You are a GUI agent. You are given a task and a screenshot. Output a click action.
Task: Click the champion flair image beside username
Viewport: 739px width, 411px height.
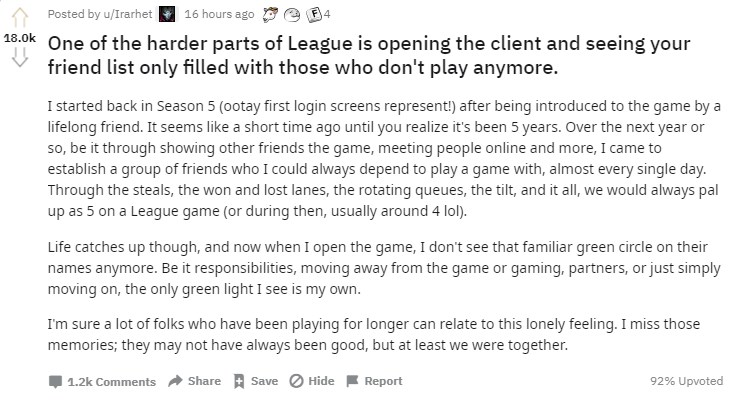click(x=167, y=14)
